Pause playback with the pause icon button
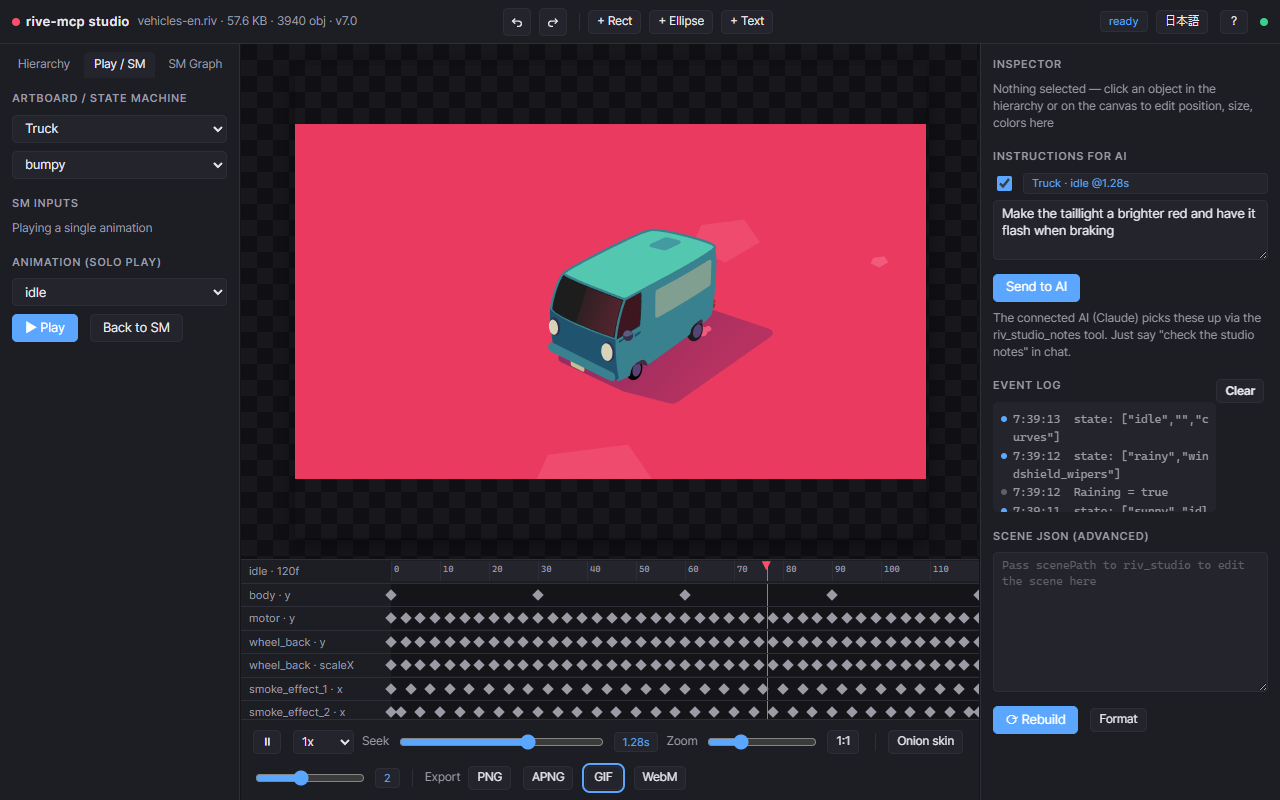This screenshot has width=1280, height=800. [x=266, y=742]
